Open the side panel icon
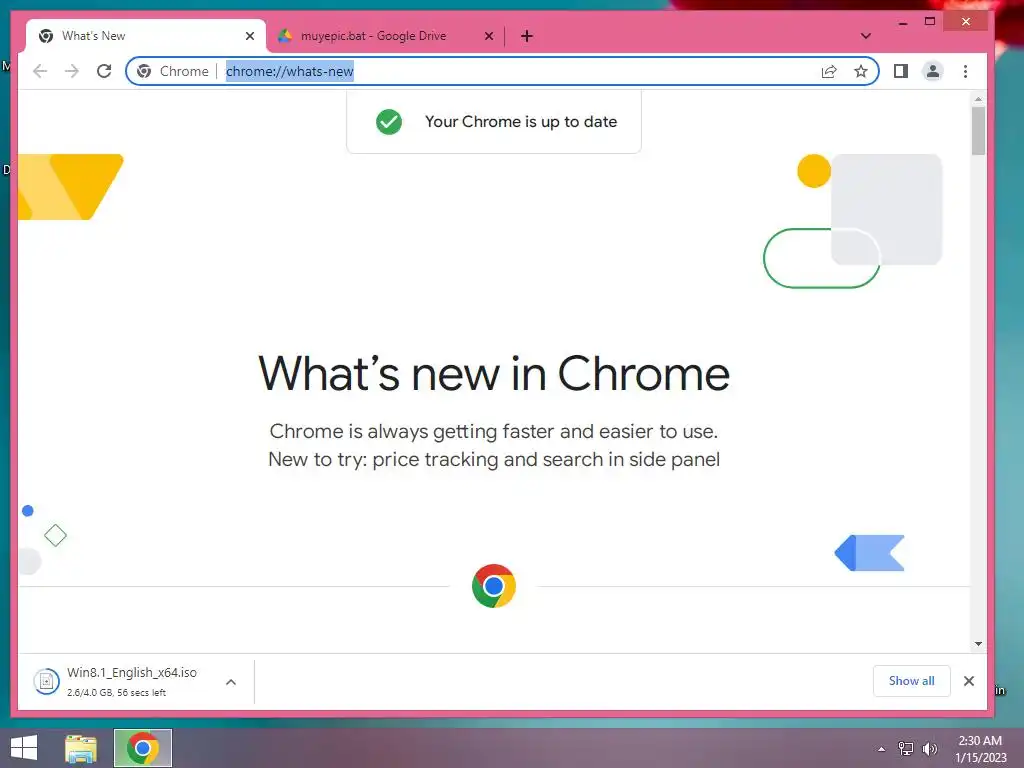Screen dimensions: 1024x768 (x=901, y=71)
